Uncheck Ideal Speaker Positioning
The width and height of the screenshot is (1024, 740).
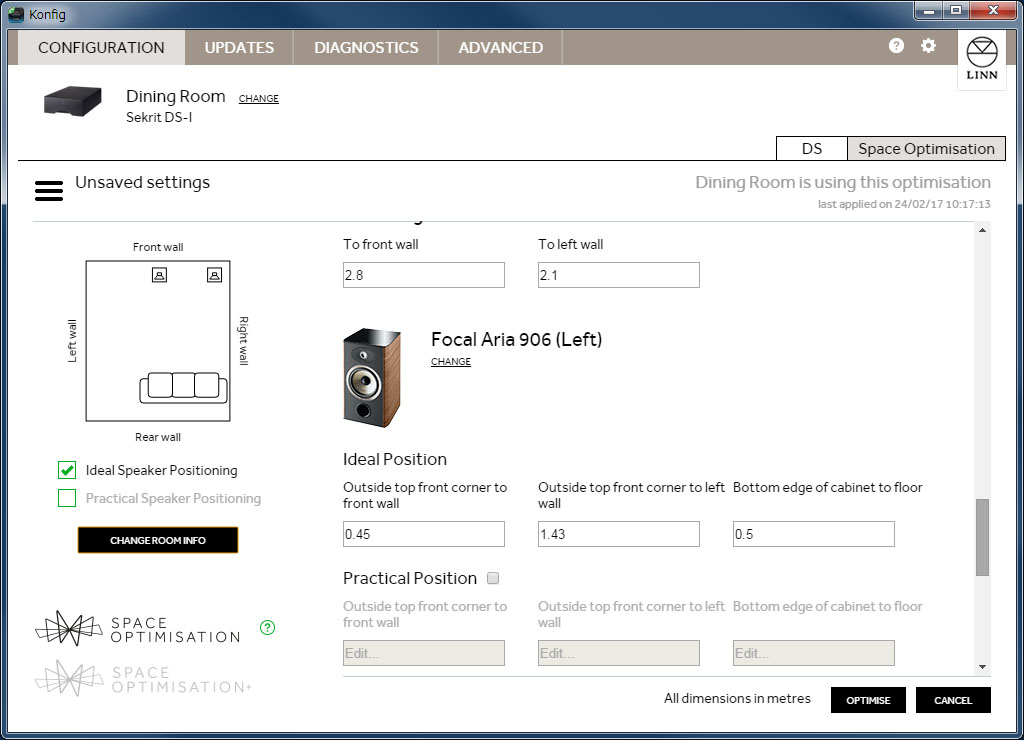pyautogui.click(x=67, y=470)
